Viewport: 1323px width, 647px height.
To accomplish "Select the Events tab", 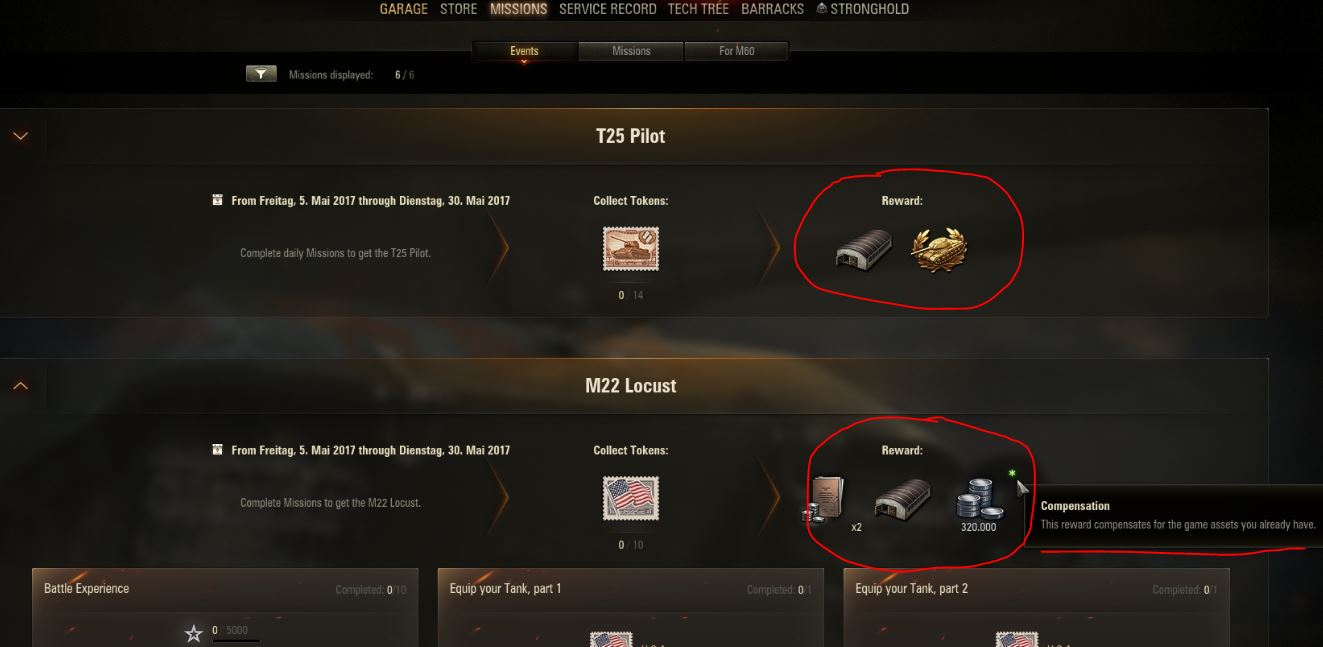I will click(524, 51).
